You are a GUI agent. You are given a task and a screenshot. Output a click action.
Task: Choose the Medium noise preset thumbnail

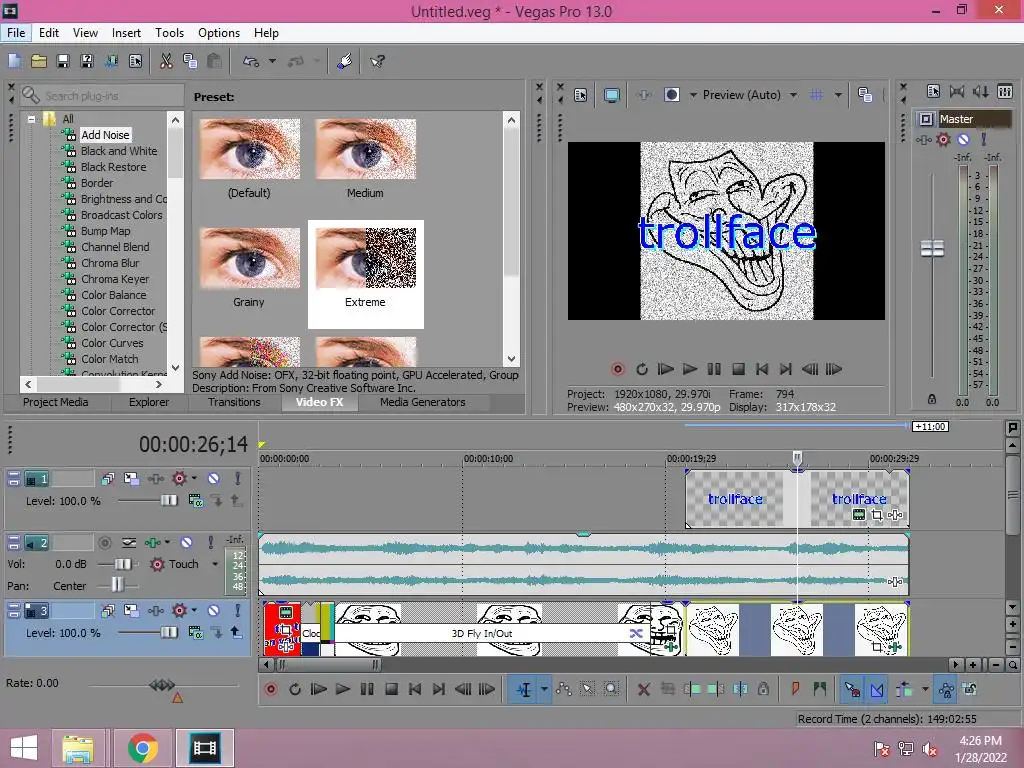pos(365,149)
